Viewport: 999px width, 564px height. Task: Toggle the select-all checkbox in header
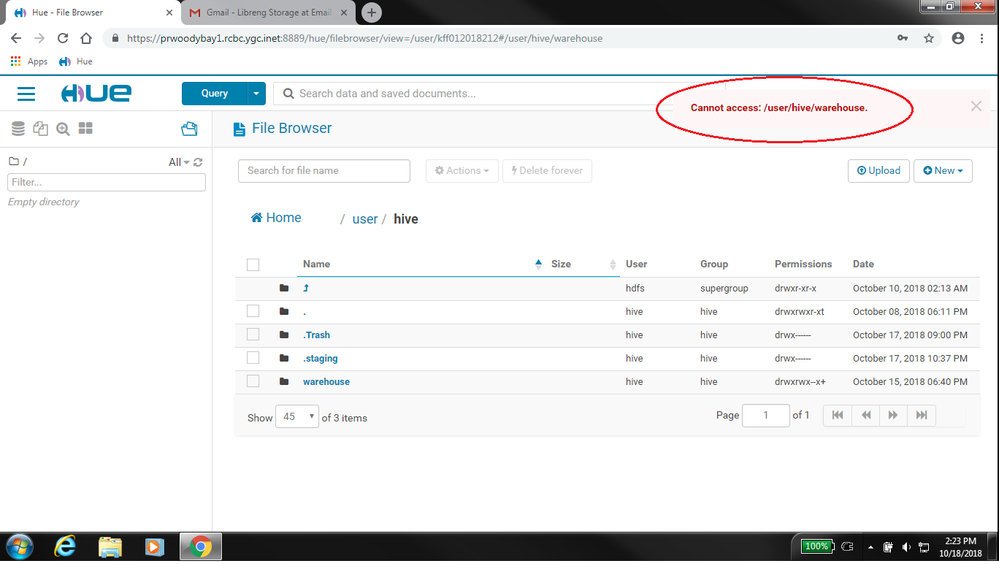pyautogui.click(x=253, y=264)
